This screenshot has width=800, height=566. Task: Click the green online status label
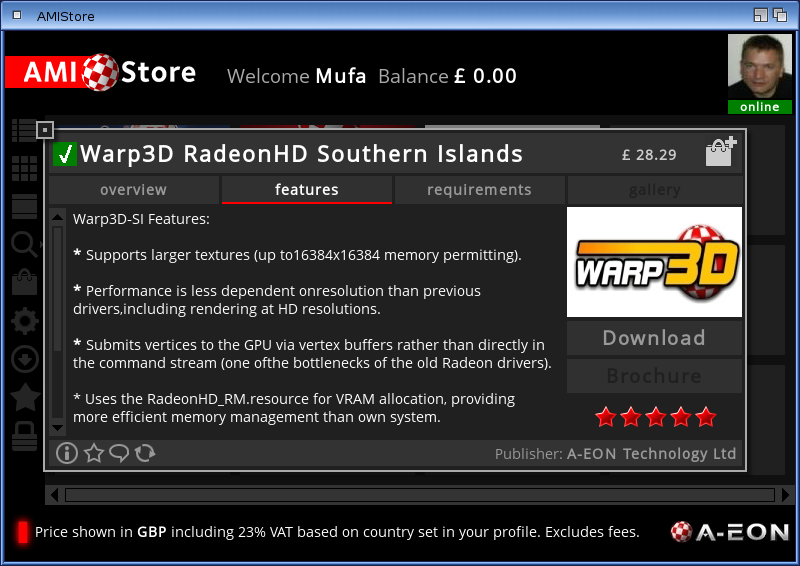click(760, 107)
